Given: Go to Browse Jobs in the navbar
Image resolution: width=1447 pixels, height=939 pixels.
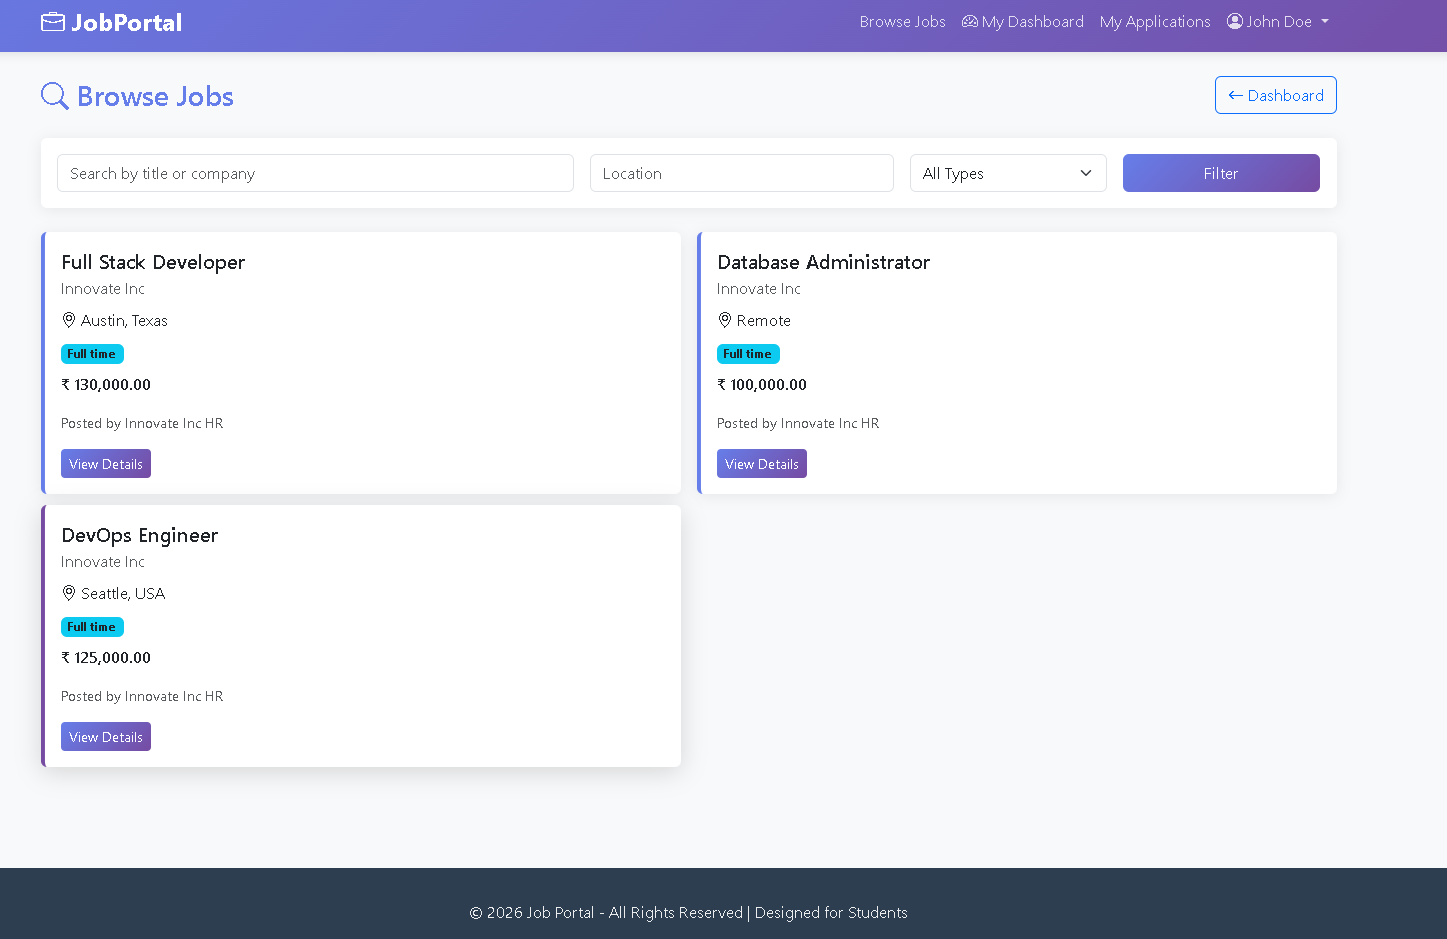Looking at the screenshot, I should [x=903, y=22].
